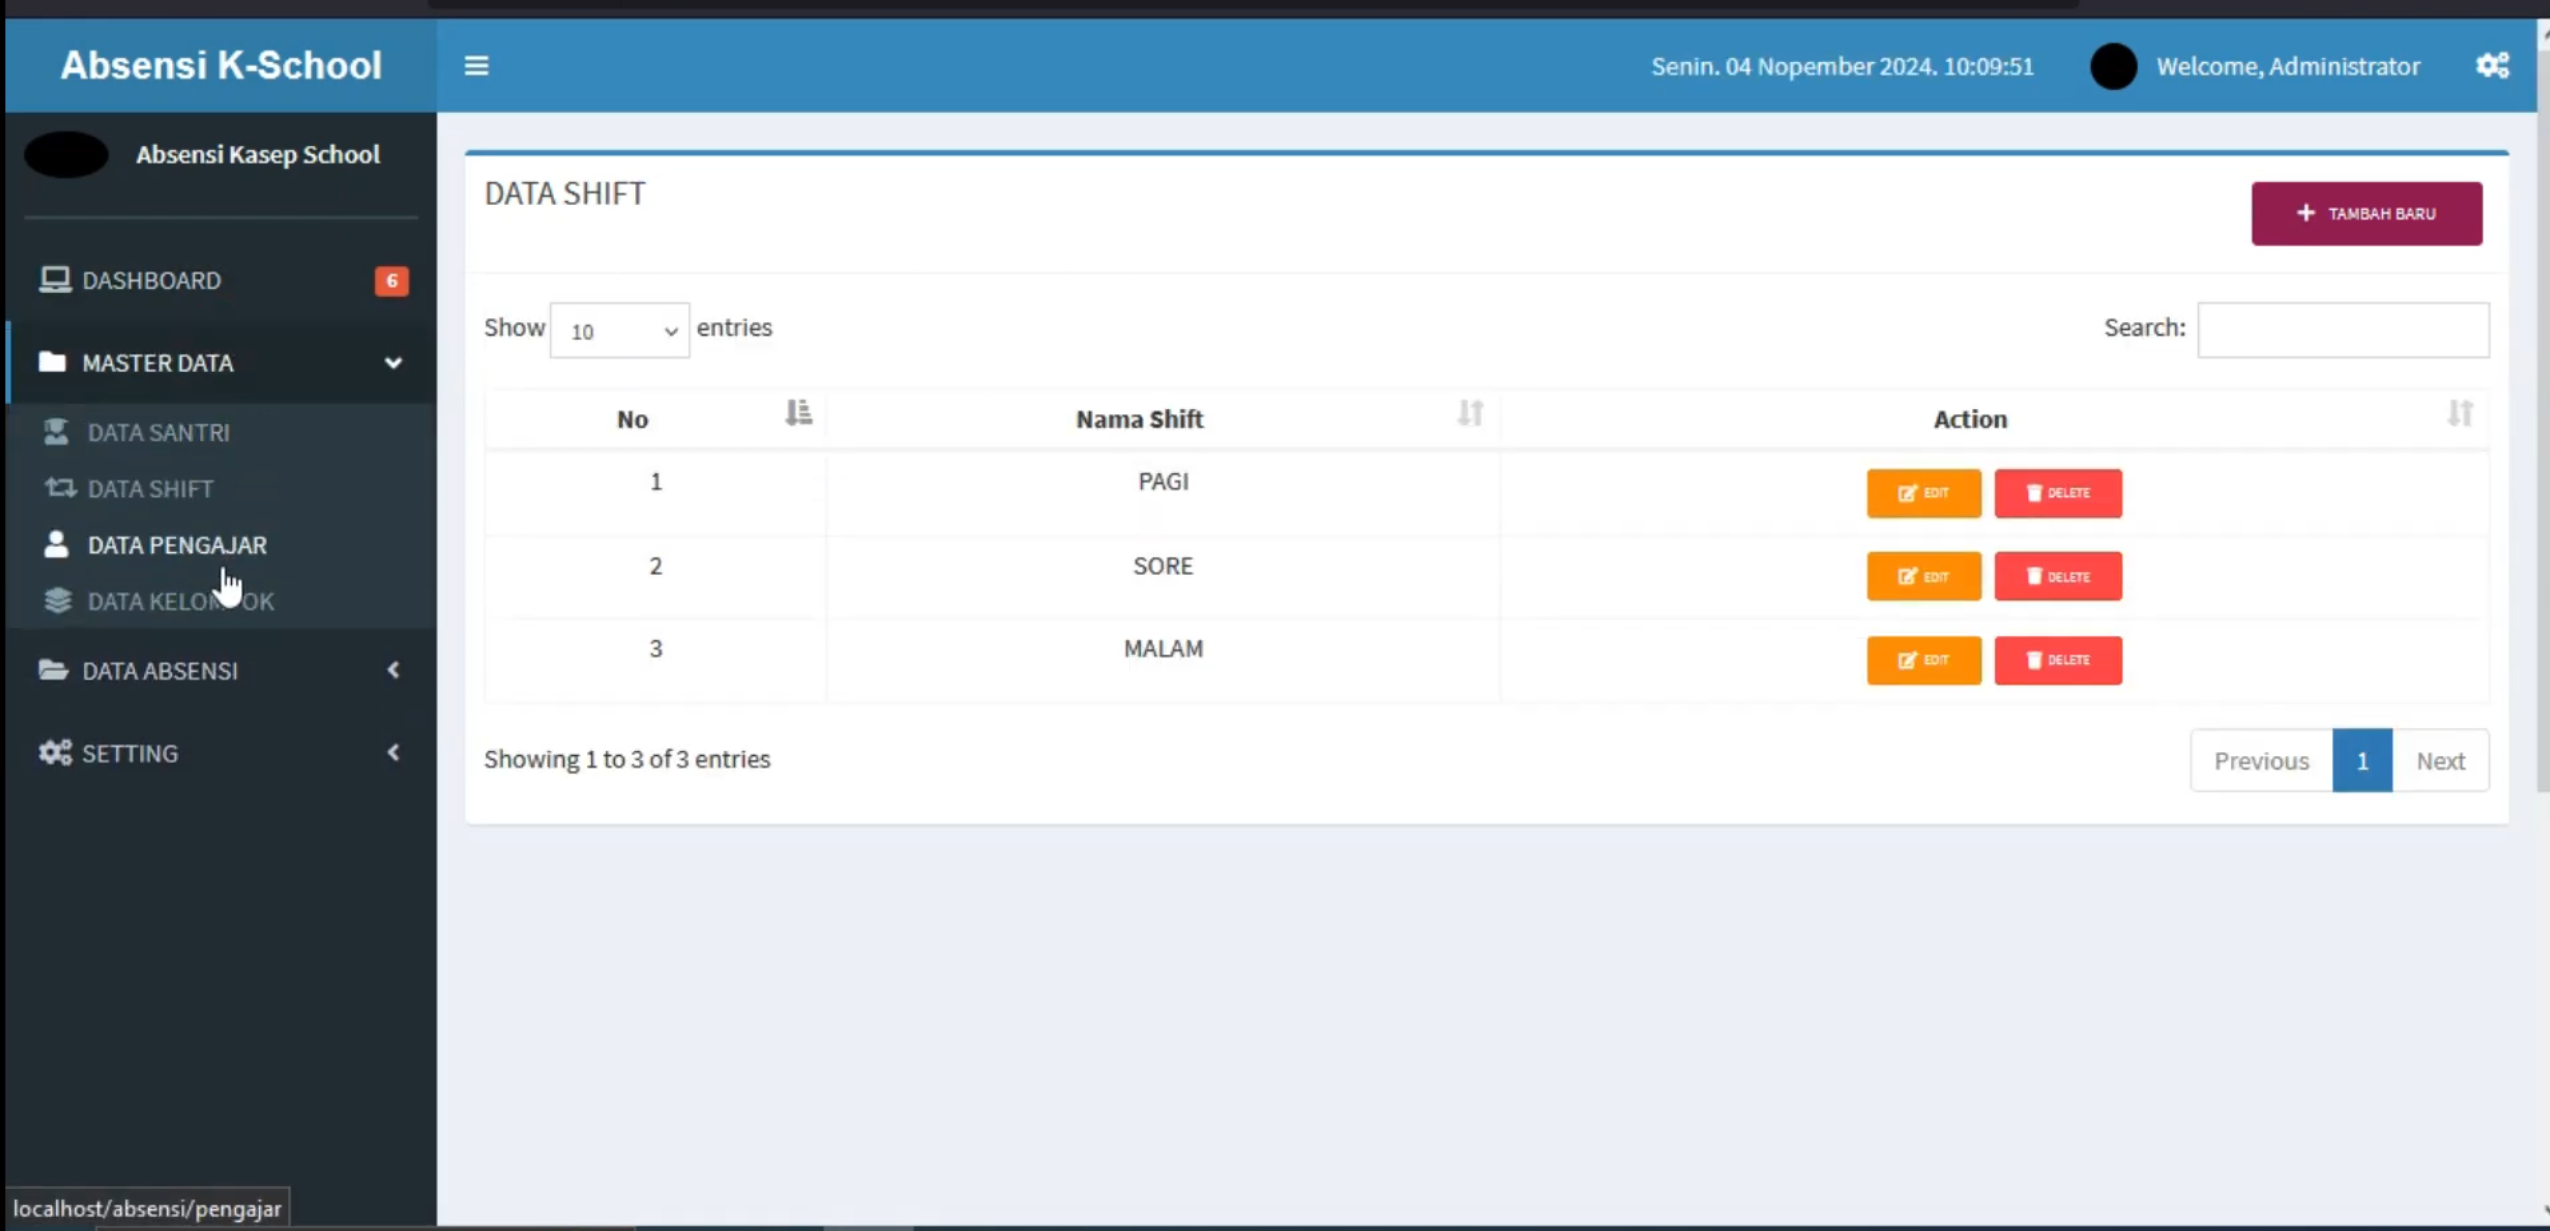Viewport: 2550px width, 1231px height.
Task: Sort by Nama Shift column icon
Action: point(1470,413)
